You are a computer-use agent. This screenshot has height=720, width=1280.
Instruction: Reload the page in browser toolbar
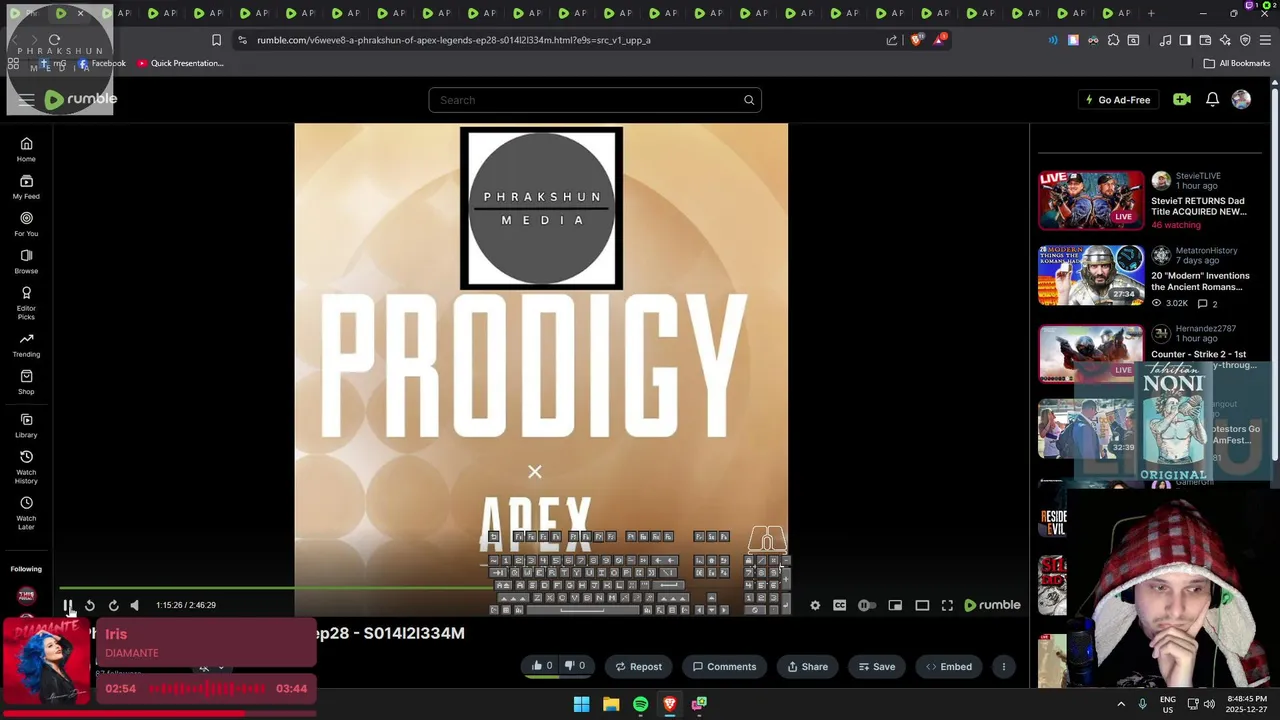54,40
